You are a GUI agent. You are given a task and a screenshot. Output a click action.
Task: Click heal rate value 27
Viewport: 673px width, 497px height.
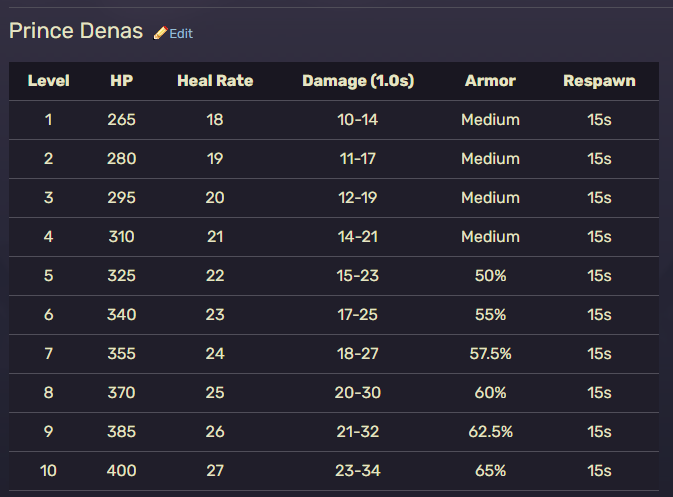click(215, 471)
